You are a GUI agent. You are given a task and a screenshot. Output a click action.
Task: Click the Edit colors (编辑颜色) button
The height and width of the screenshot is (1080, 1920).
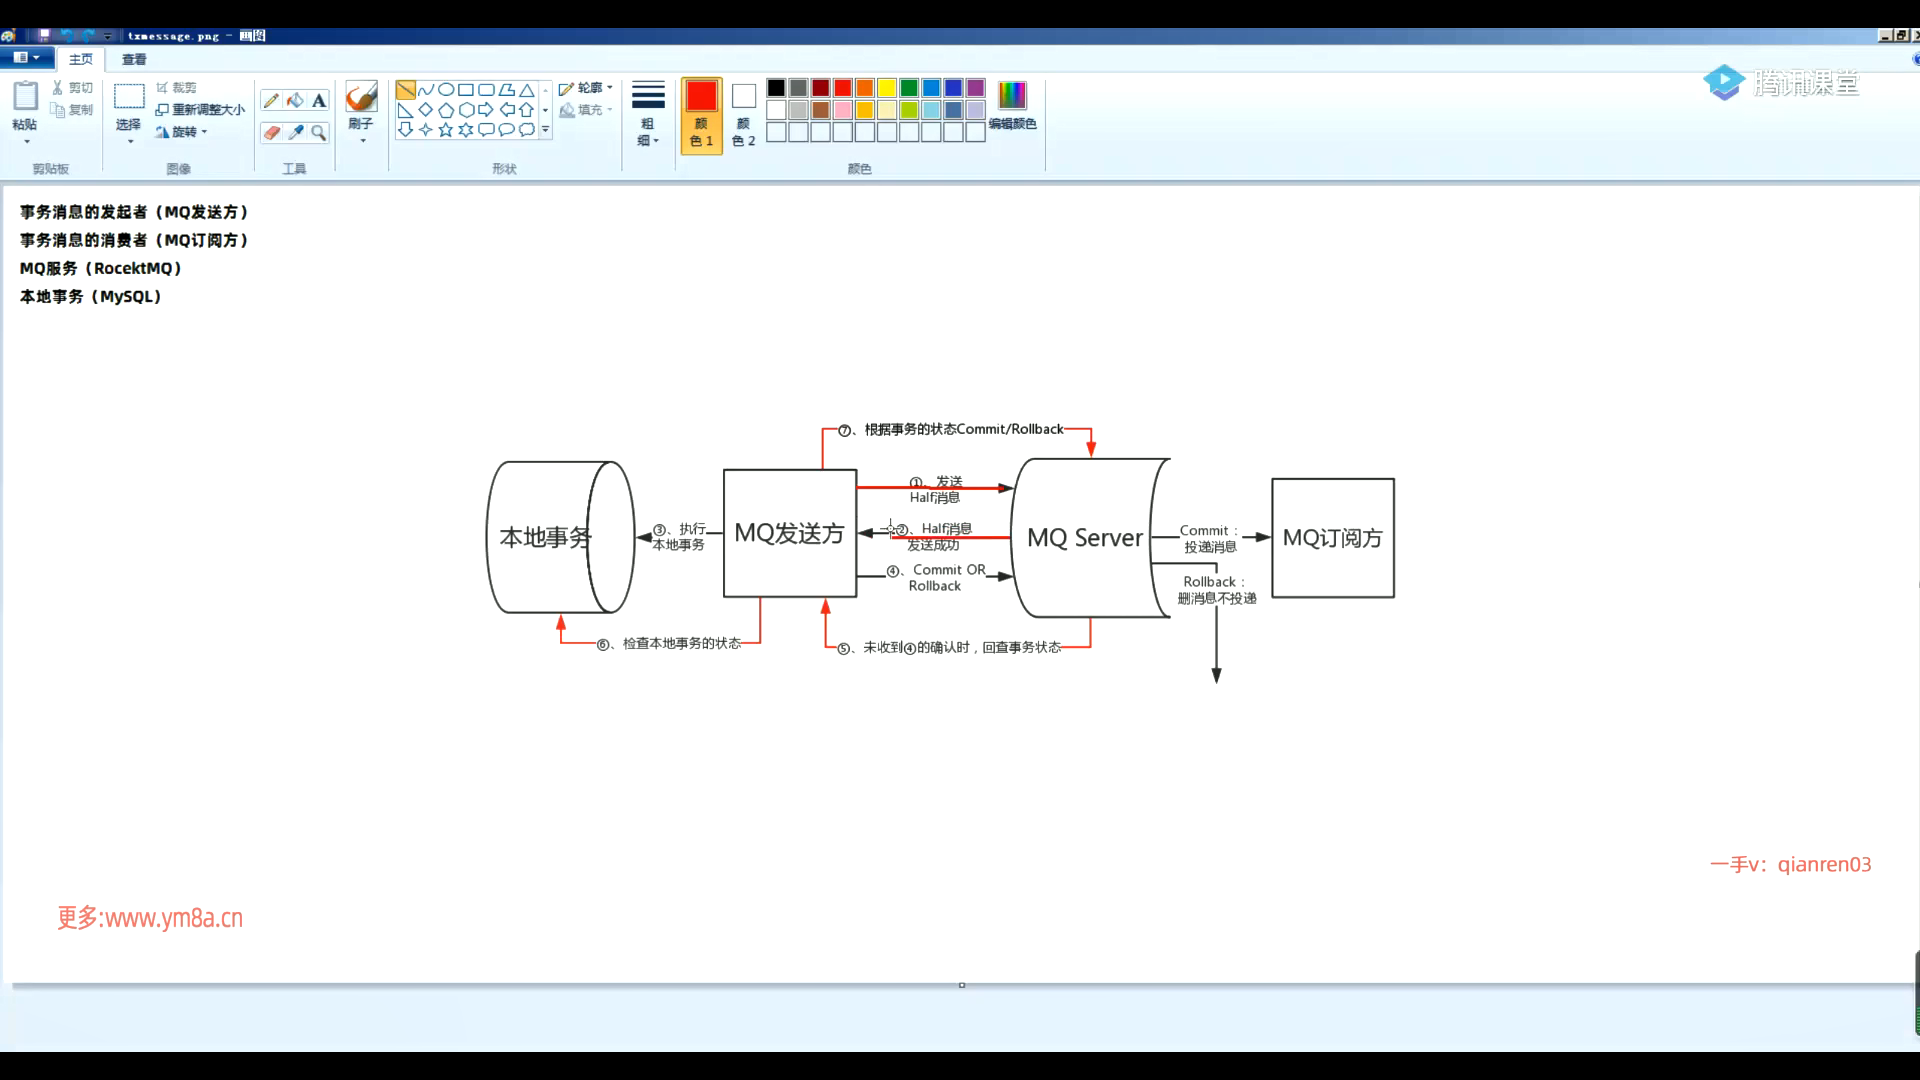point(1012,105)
